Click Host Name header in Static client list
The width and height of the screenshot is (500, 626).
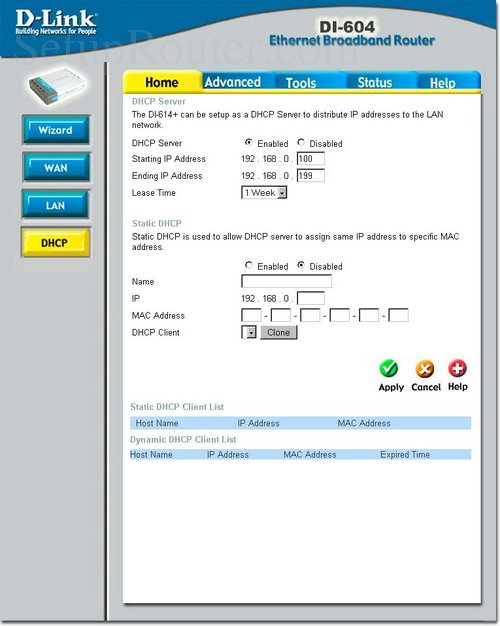(x=157, y=423)
